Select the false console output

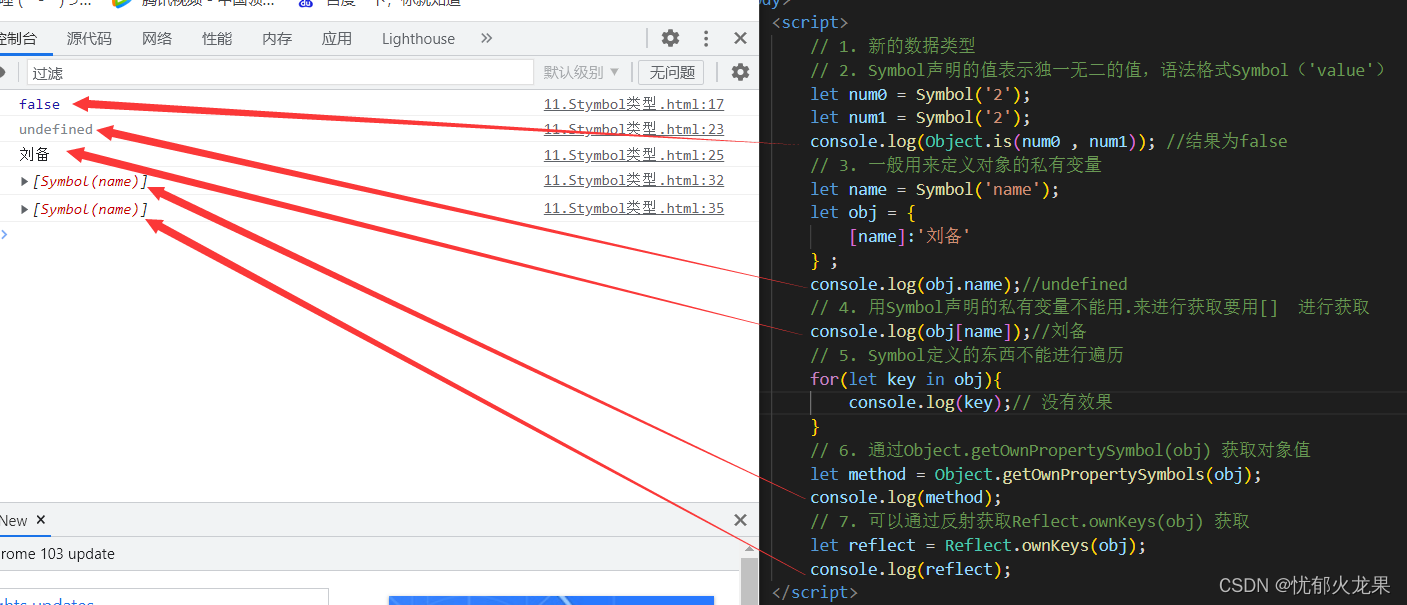tap(39, 104)
